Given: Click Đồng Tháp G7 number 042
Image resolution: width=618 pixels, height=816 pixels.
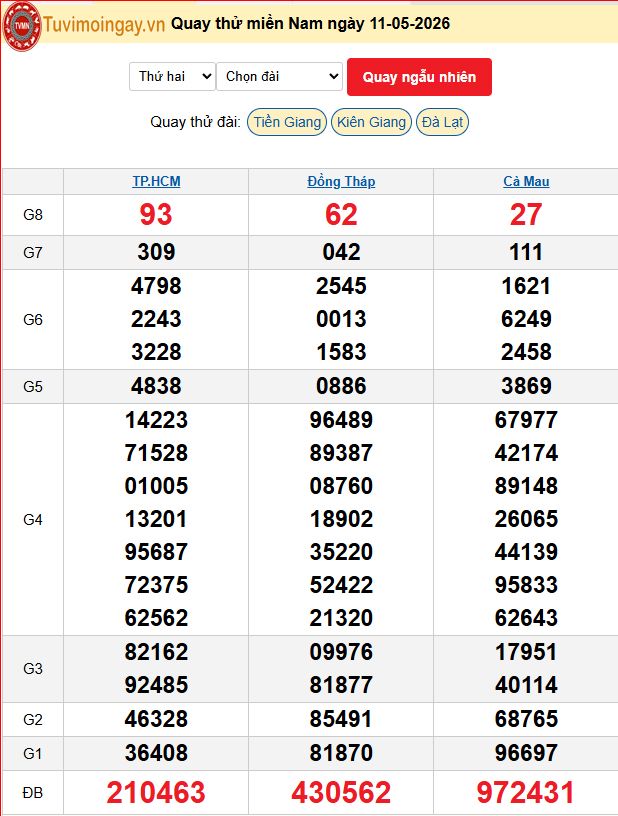Looking at the screenshot, I should point(341,252).
